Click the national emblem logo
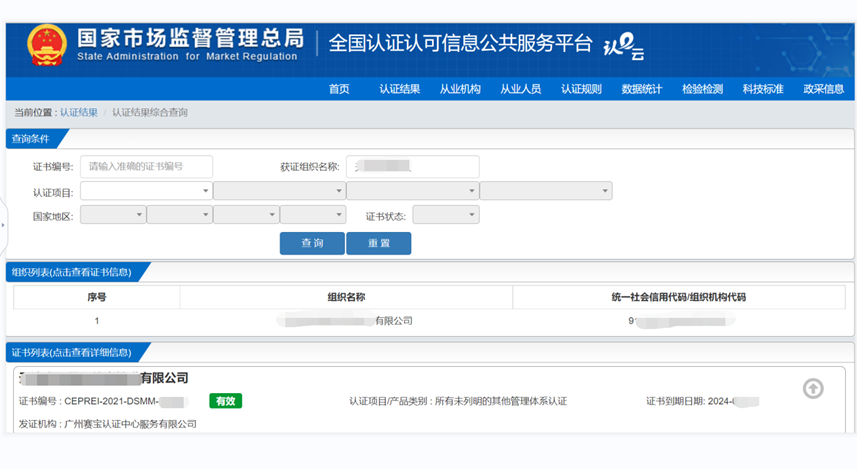The height and width of the screenshot is (469, 857). (x=45, y=46)
